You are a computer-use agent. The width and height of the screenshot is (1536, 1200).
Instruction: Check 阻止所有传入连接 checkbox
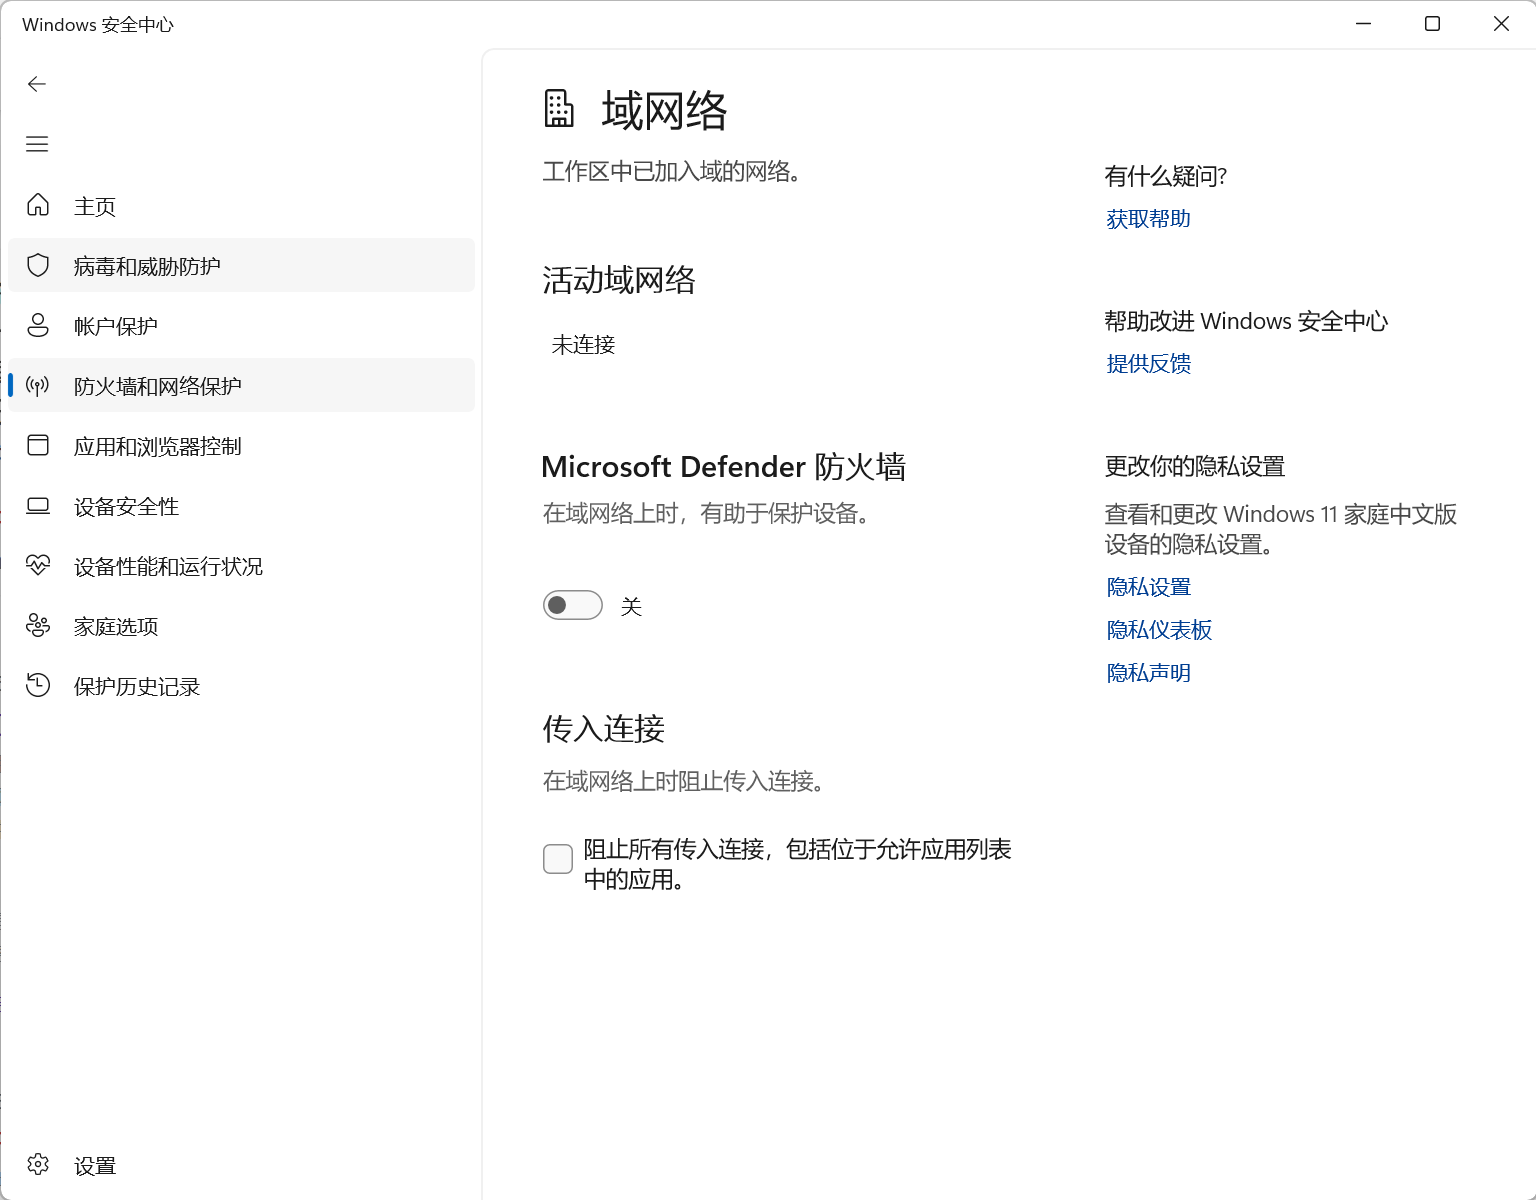[558, 858]
